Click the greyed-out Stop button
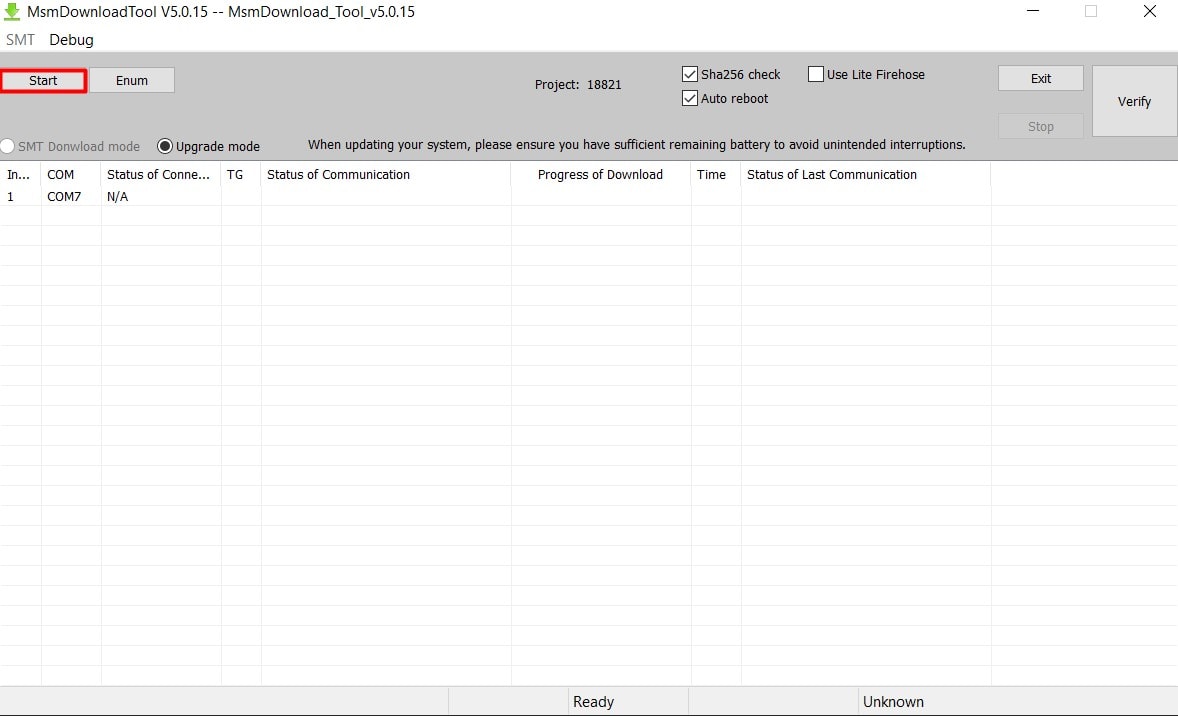1178x716 pixels. coord(1041,126)
